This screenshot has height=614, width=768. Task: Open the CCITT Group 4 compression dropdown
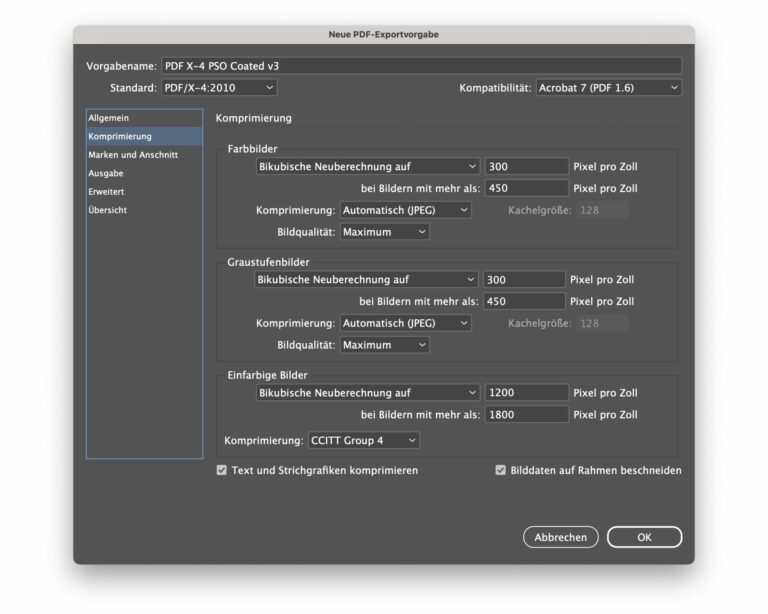point(363,440)
